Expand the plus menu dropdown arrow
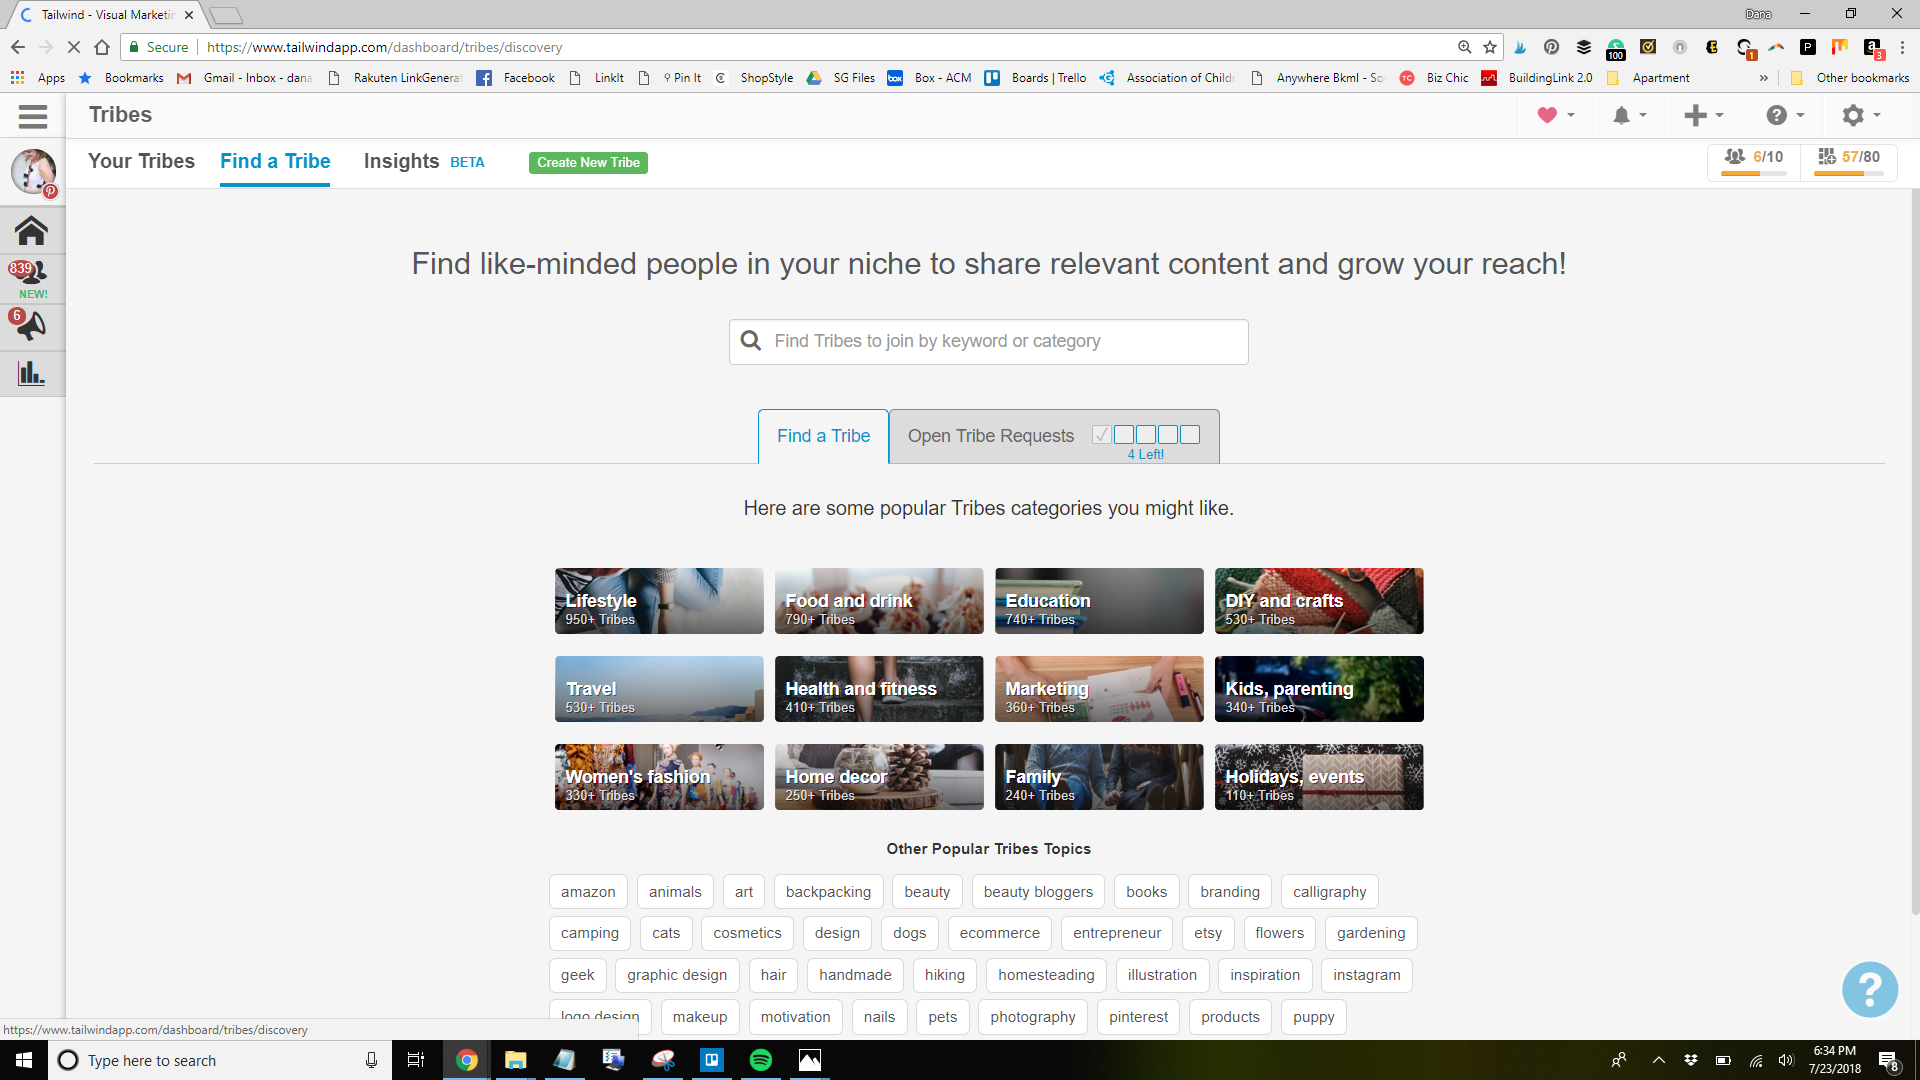This screenshot has width=1920, height=1080. point(1719,116)
